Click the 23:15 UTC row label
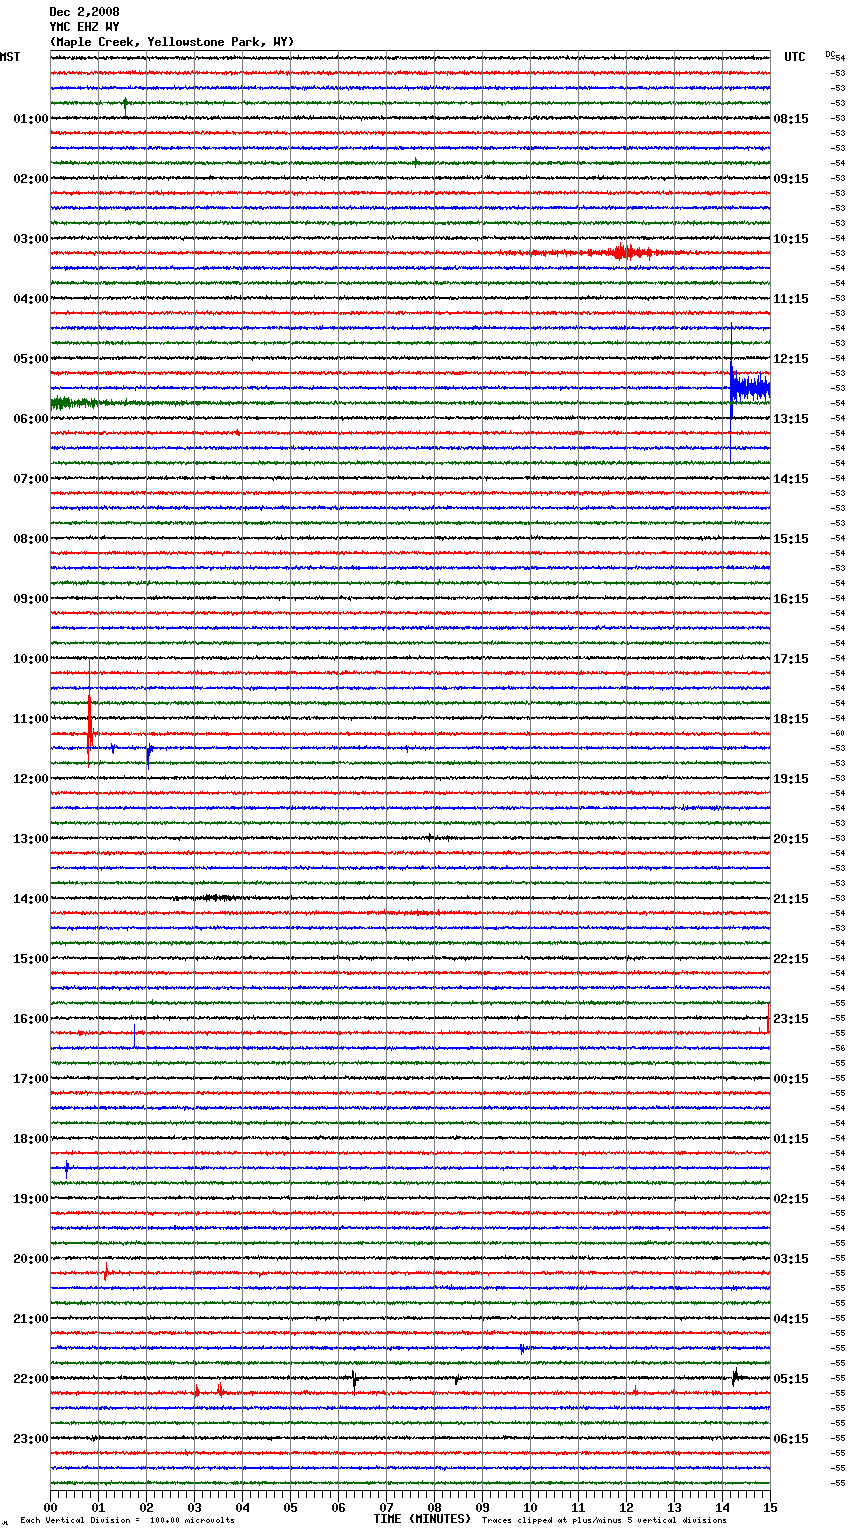This screenshot has height=1534, width=850. coord(791,1019)
